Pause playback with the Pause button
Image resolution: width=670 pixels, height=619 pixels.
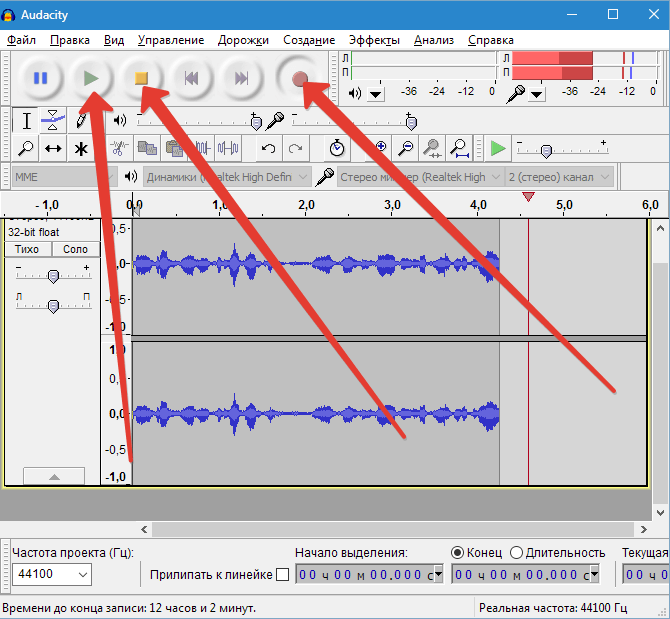(40, 78)
